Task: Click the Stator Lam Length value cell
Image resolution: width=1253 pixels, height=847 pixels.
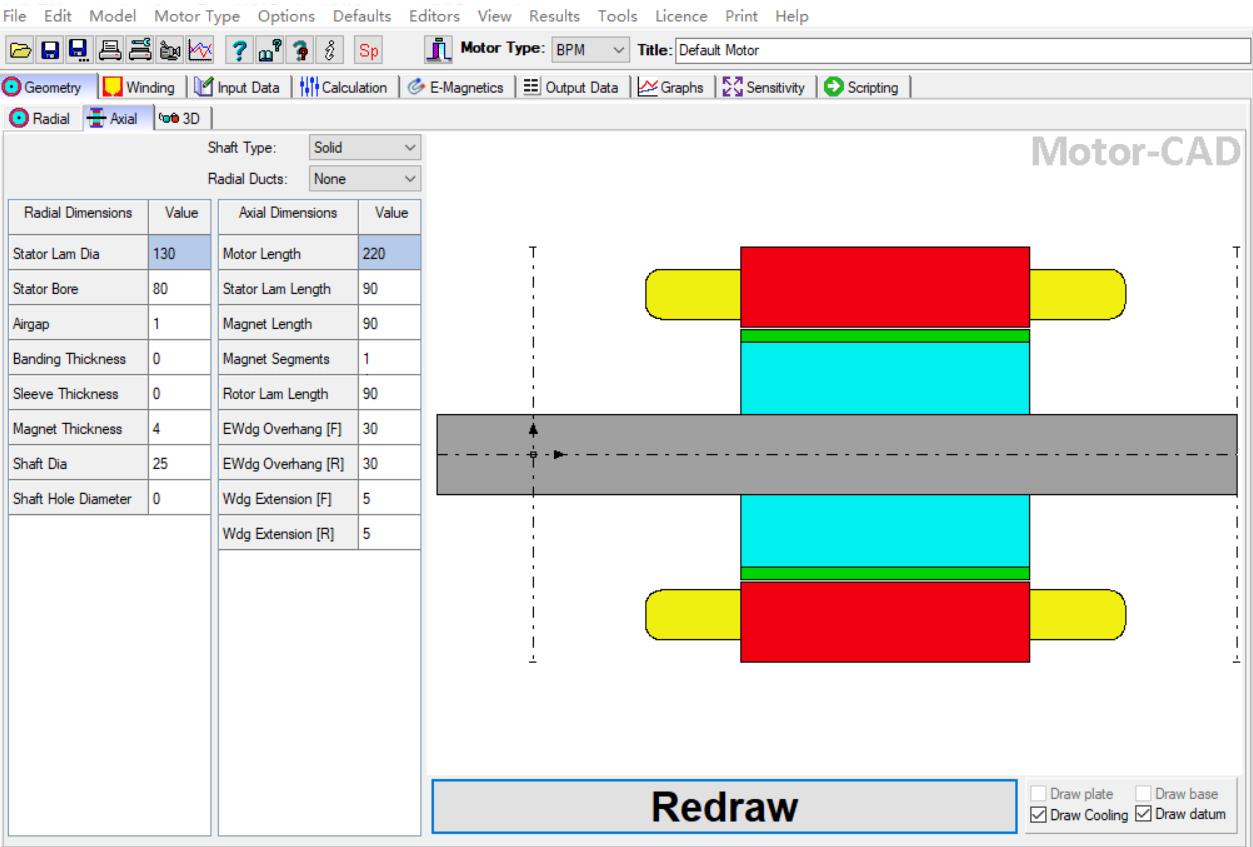Action: point(389,289)
